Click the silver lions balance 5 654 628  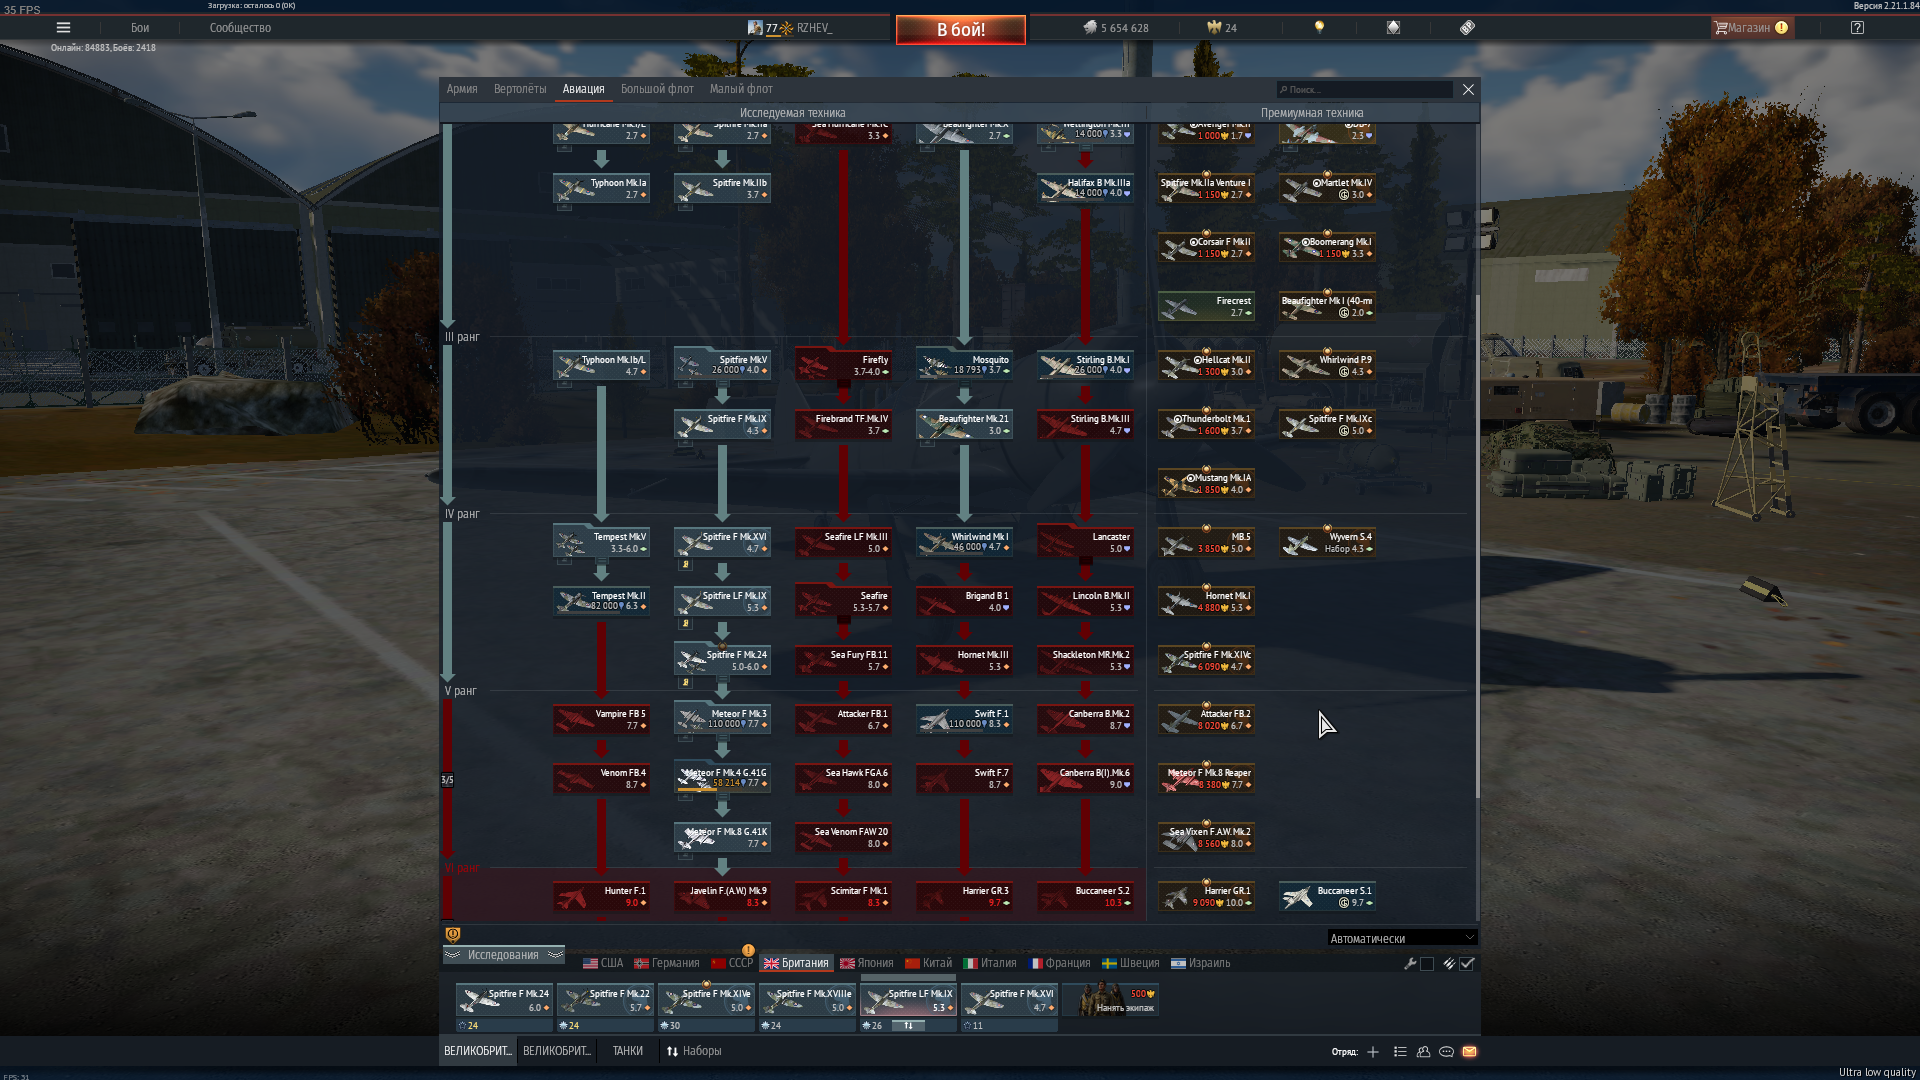(1116, 28)
